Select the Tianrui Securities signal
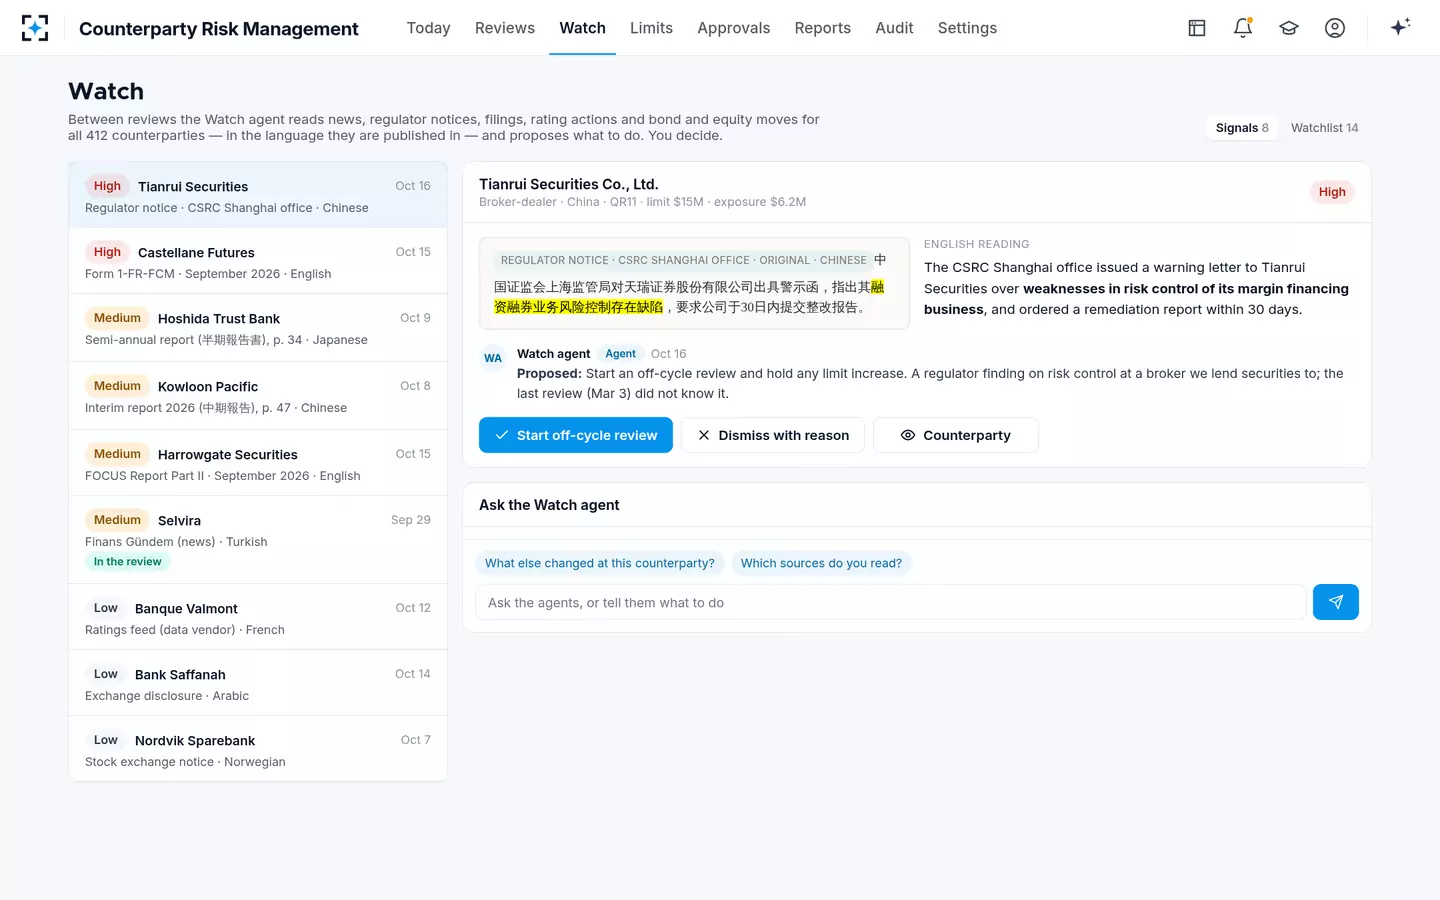Image resolution: width=1440 pixels, height=900 pixels. click(258, 195)
